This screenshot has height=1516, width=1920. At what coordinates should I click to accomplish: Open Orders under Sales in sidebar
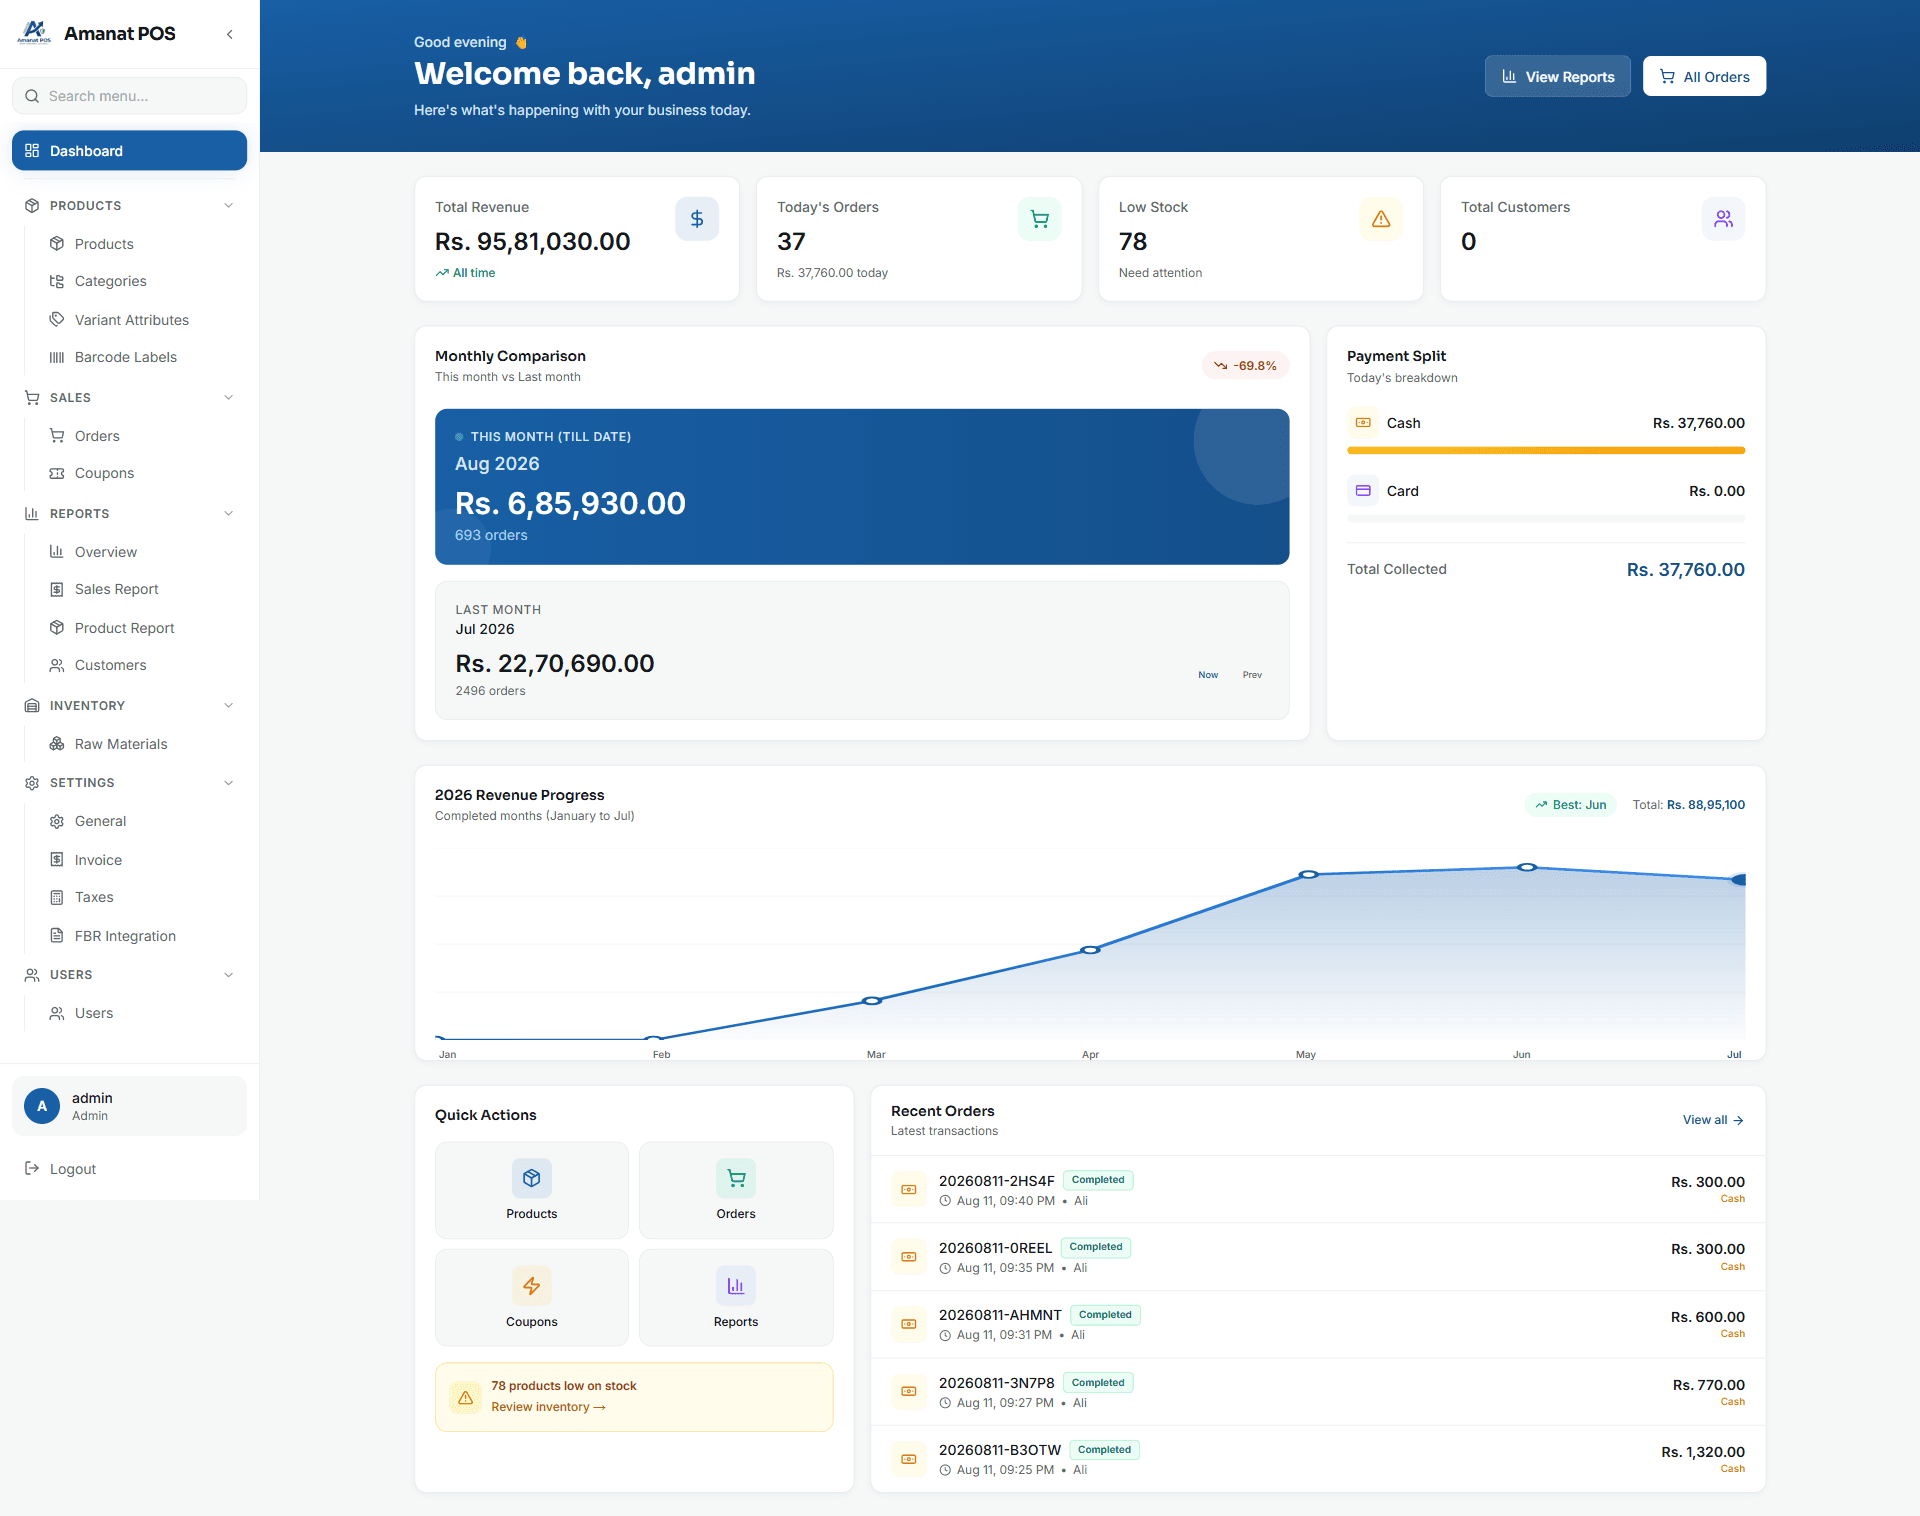(142, 436)
